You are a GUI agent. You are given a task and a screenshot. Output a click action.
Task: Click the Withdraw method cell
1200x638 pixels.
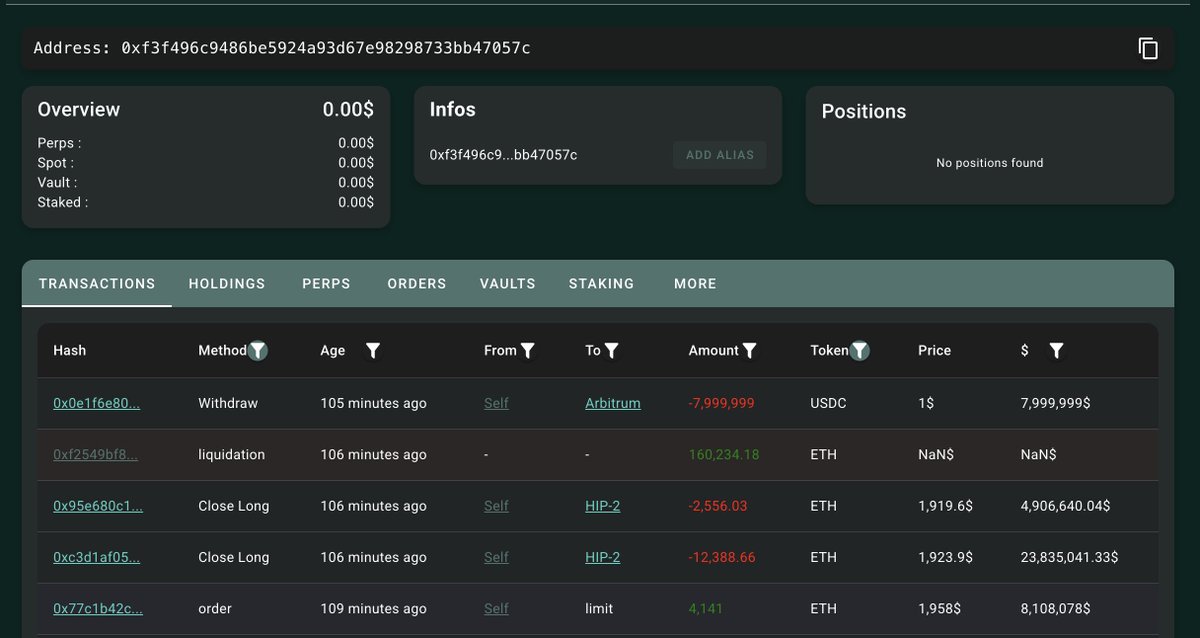(228, 403)
